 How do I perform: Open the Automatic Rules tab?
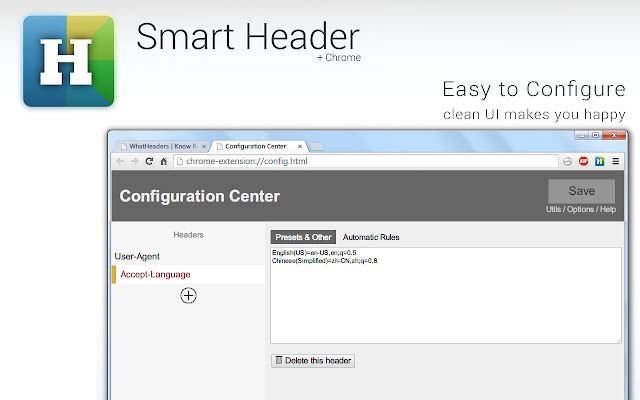click(371, 237)
